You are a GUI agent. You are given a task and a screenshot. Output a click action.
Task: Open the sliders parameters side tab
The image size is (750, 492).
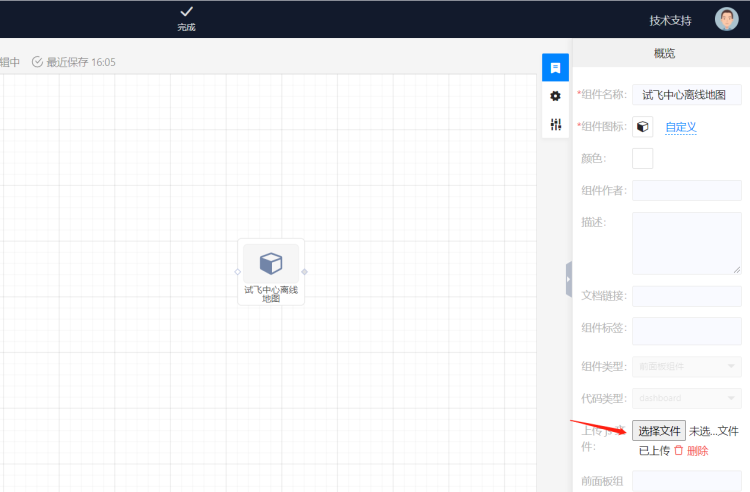coord(555,124)
